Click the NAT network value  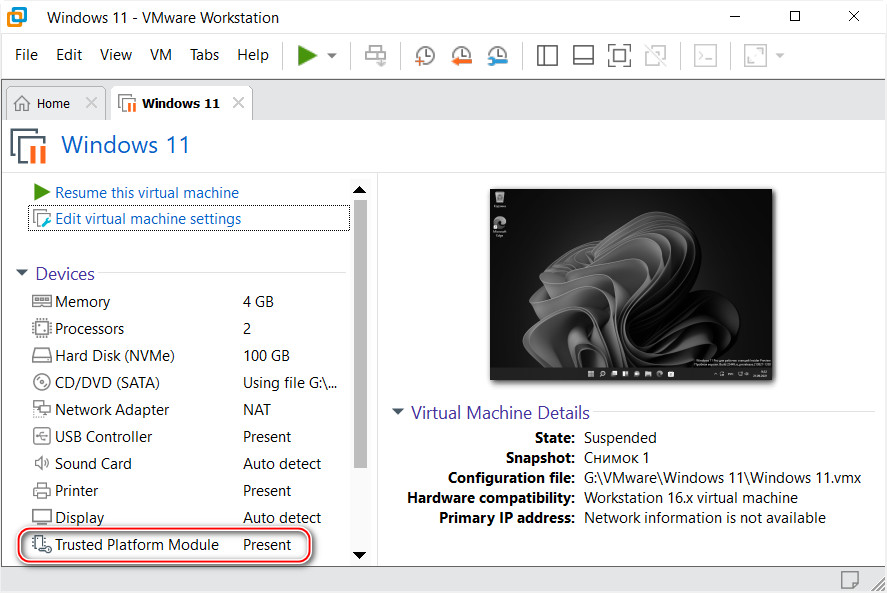coord(257,410)
